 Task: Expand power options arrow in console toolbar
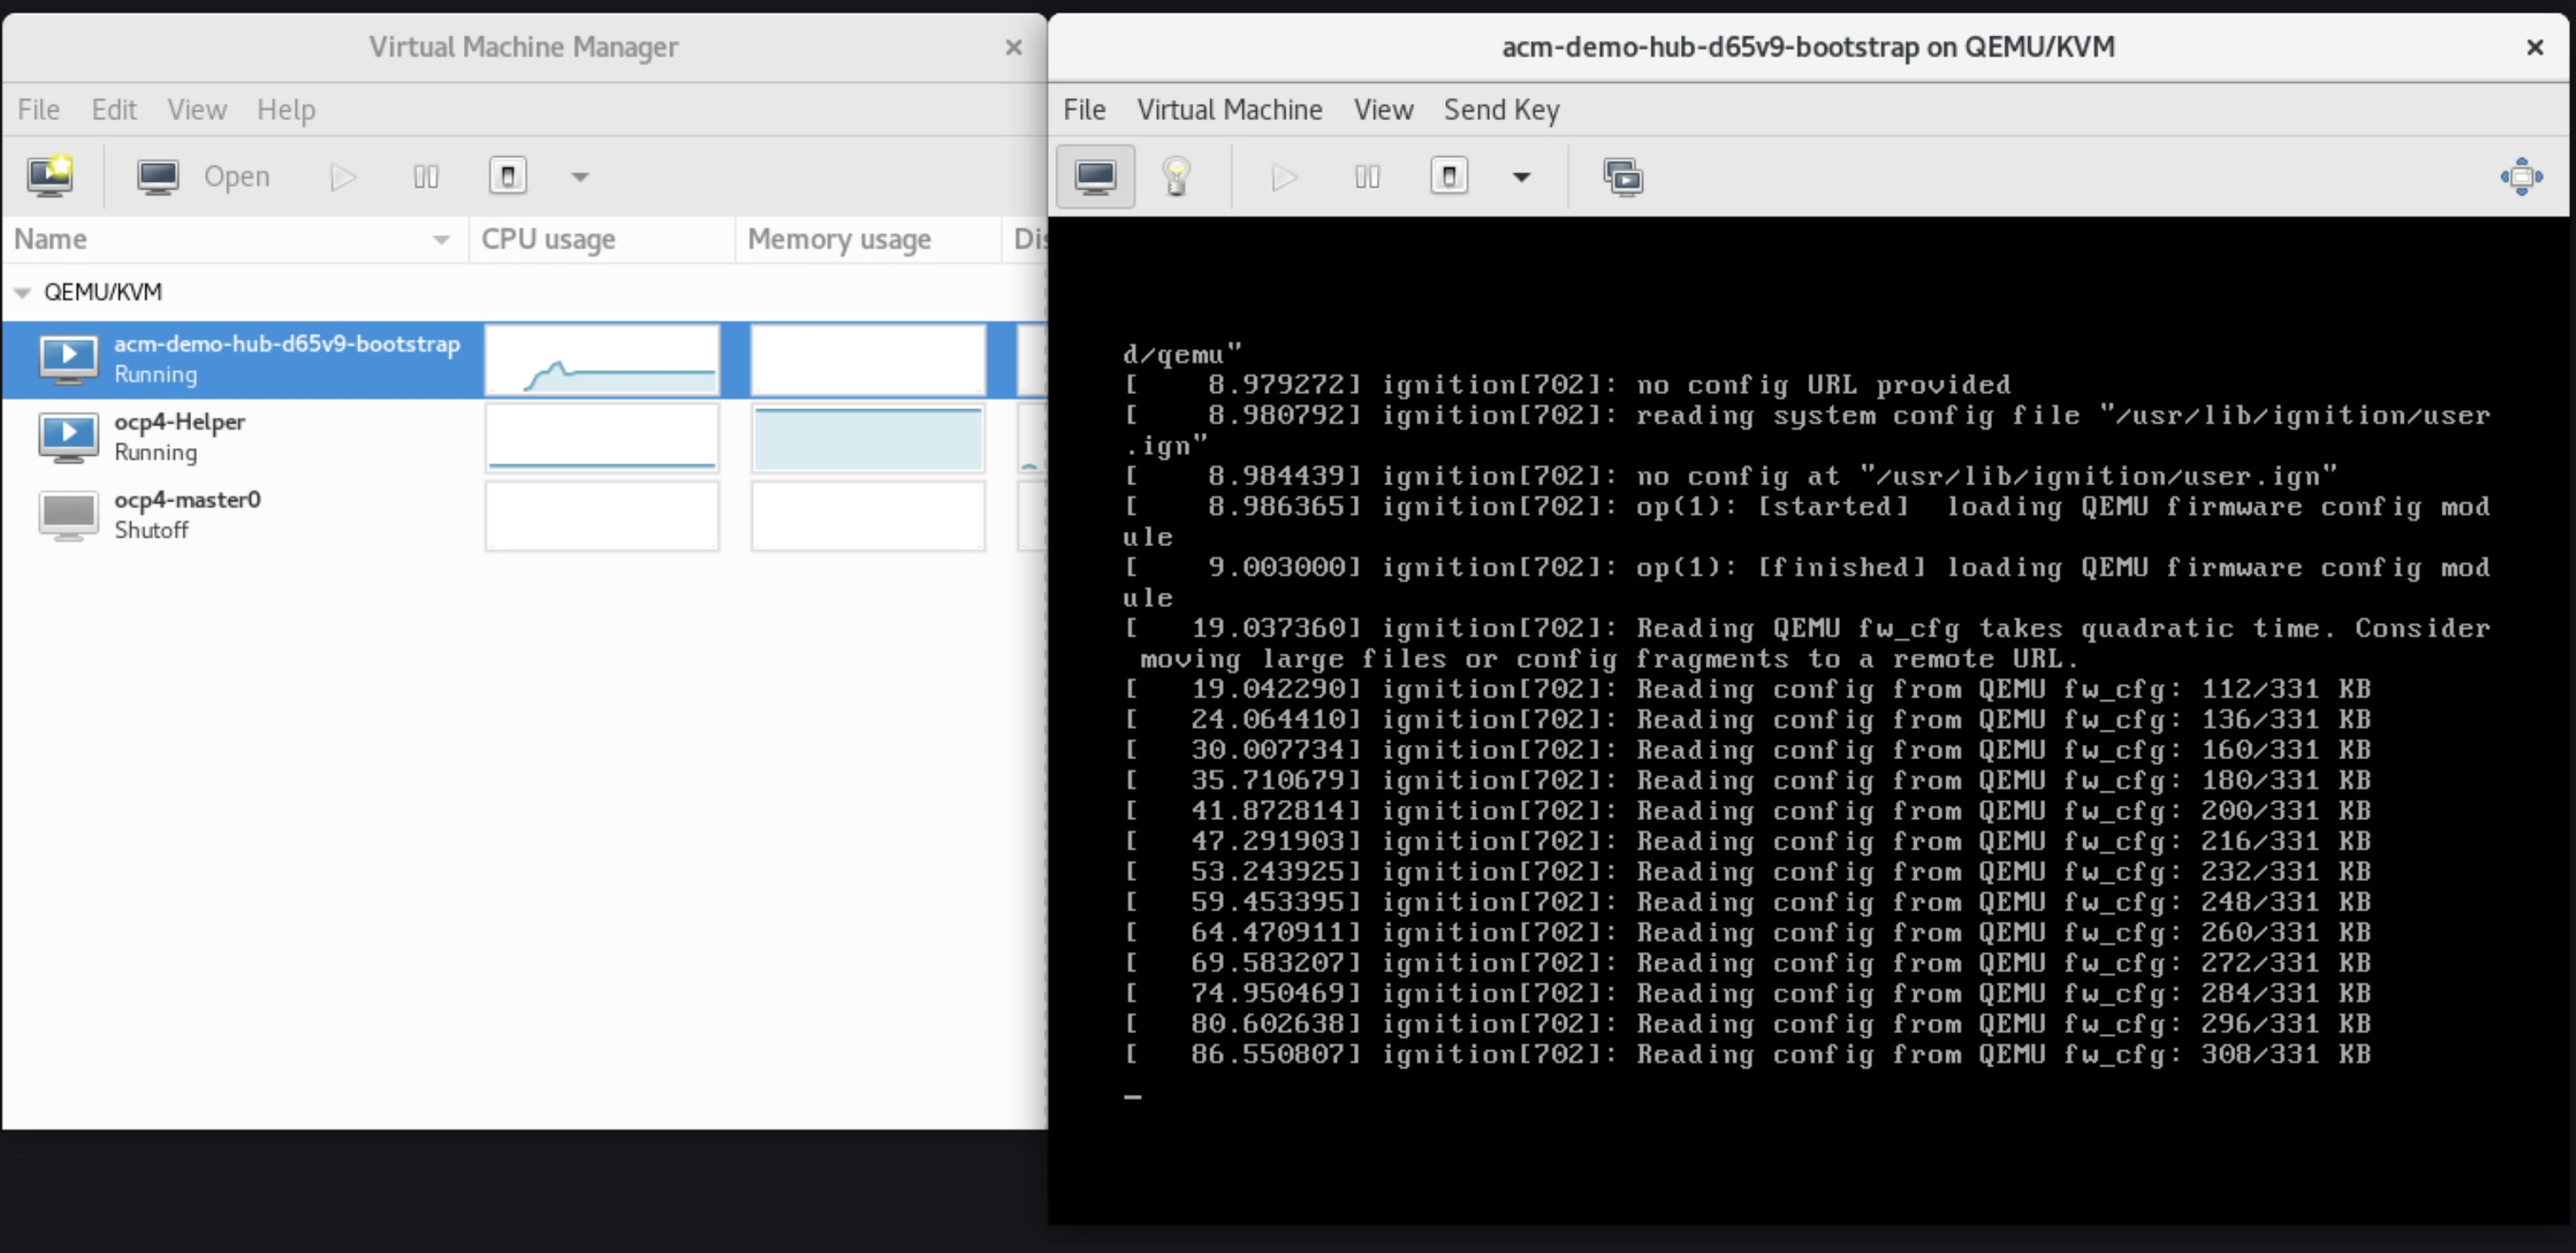point(1521,177)
